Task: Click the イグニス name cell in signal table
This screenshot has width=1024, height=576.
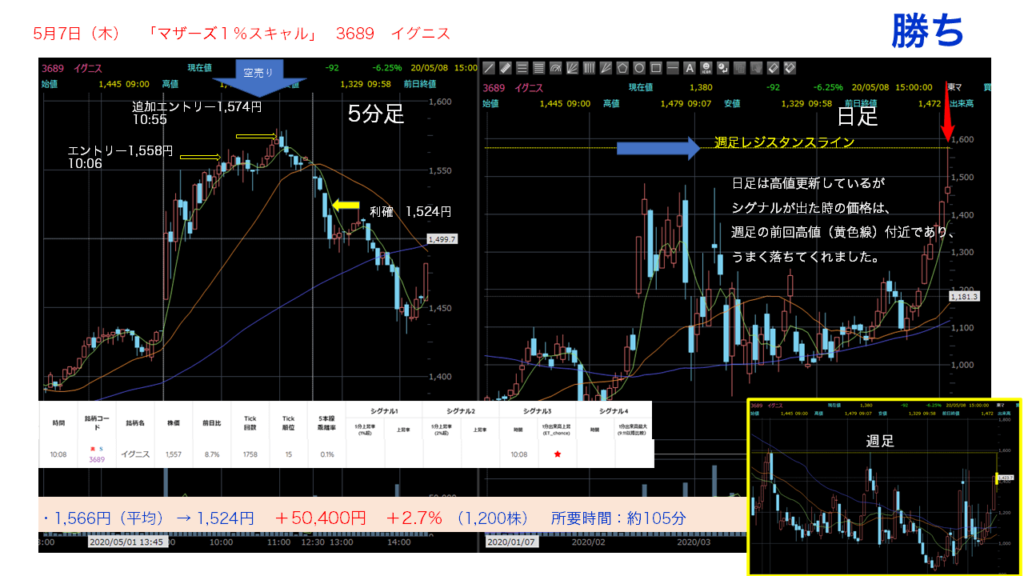Action: point(135,455)
